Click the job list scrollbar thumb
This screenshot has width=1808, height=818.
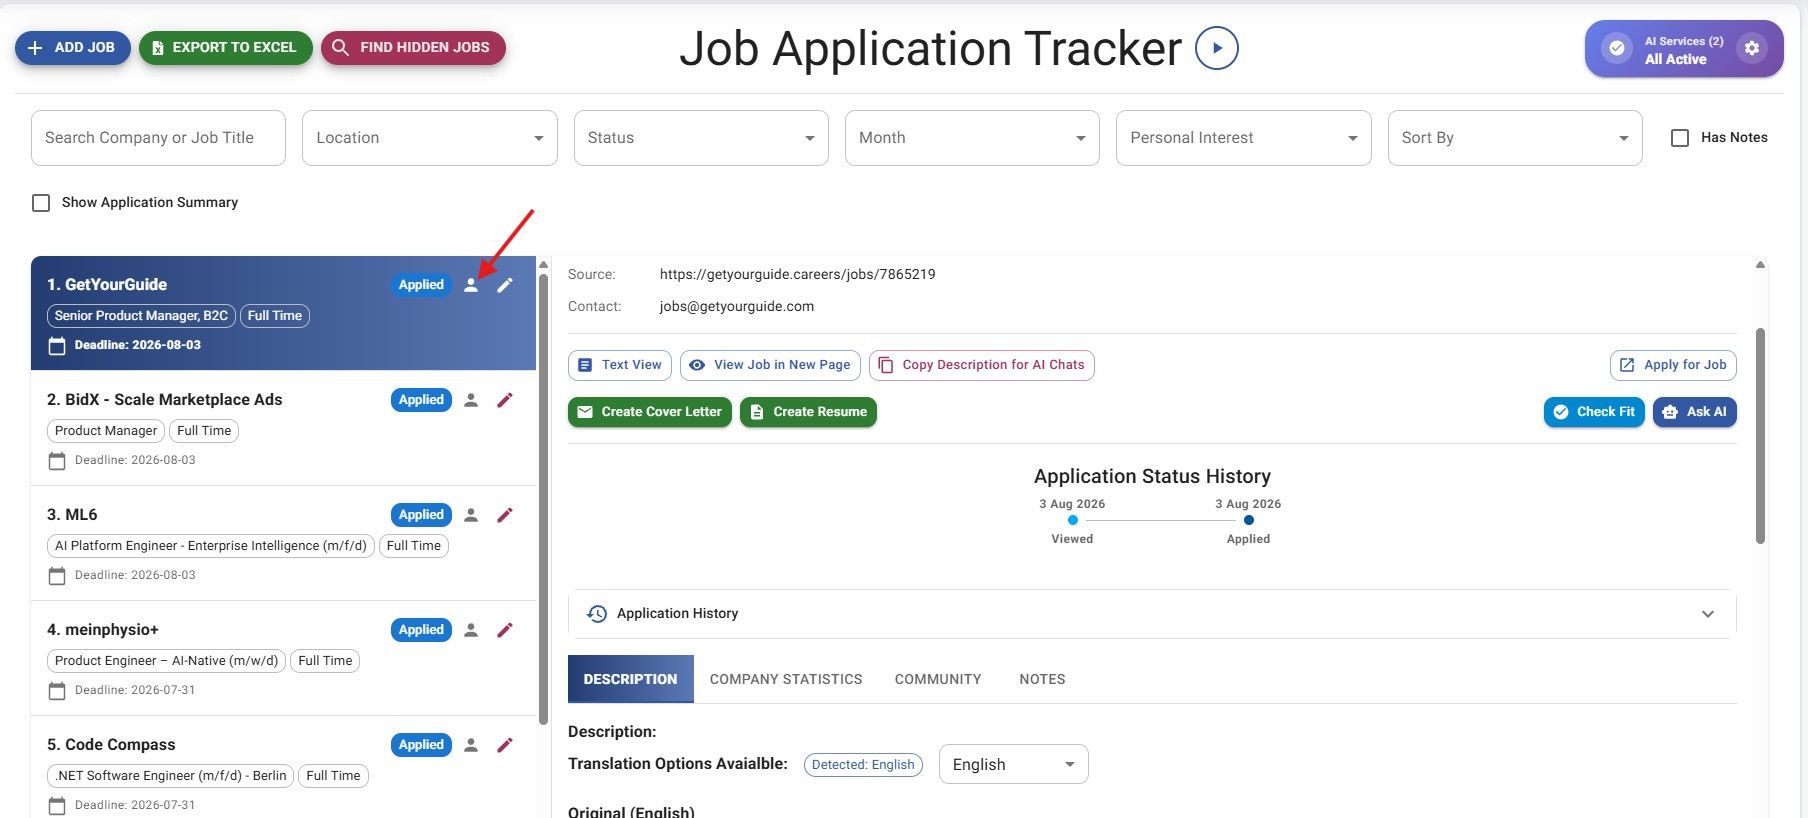pos(543,498)
